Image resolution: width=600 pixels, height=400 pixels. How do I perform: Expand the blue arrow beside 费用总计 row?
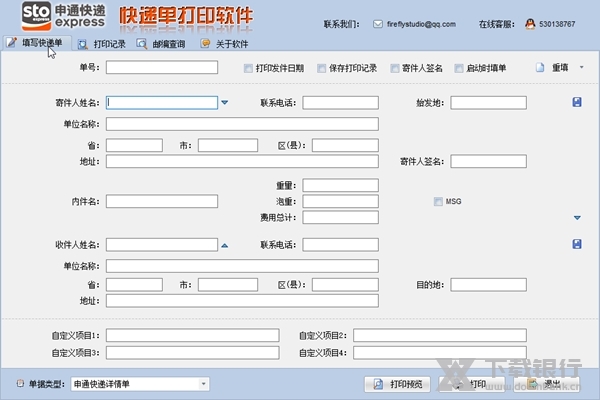577,218
